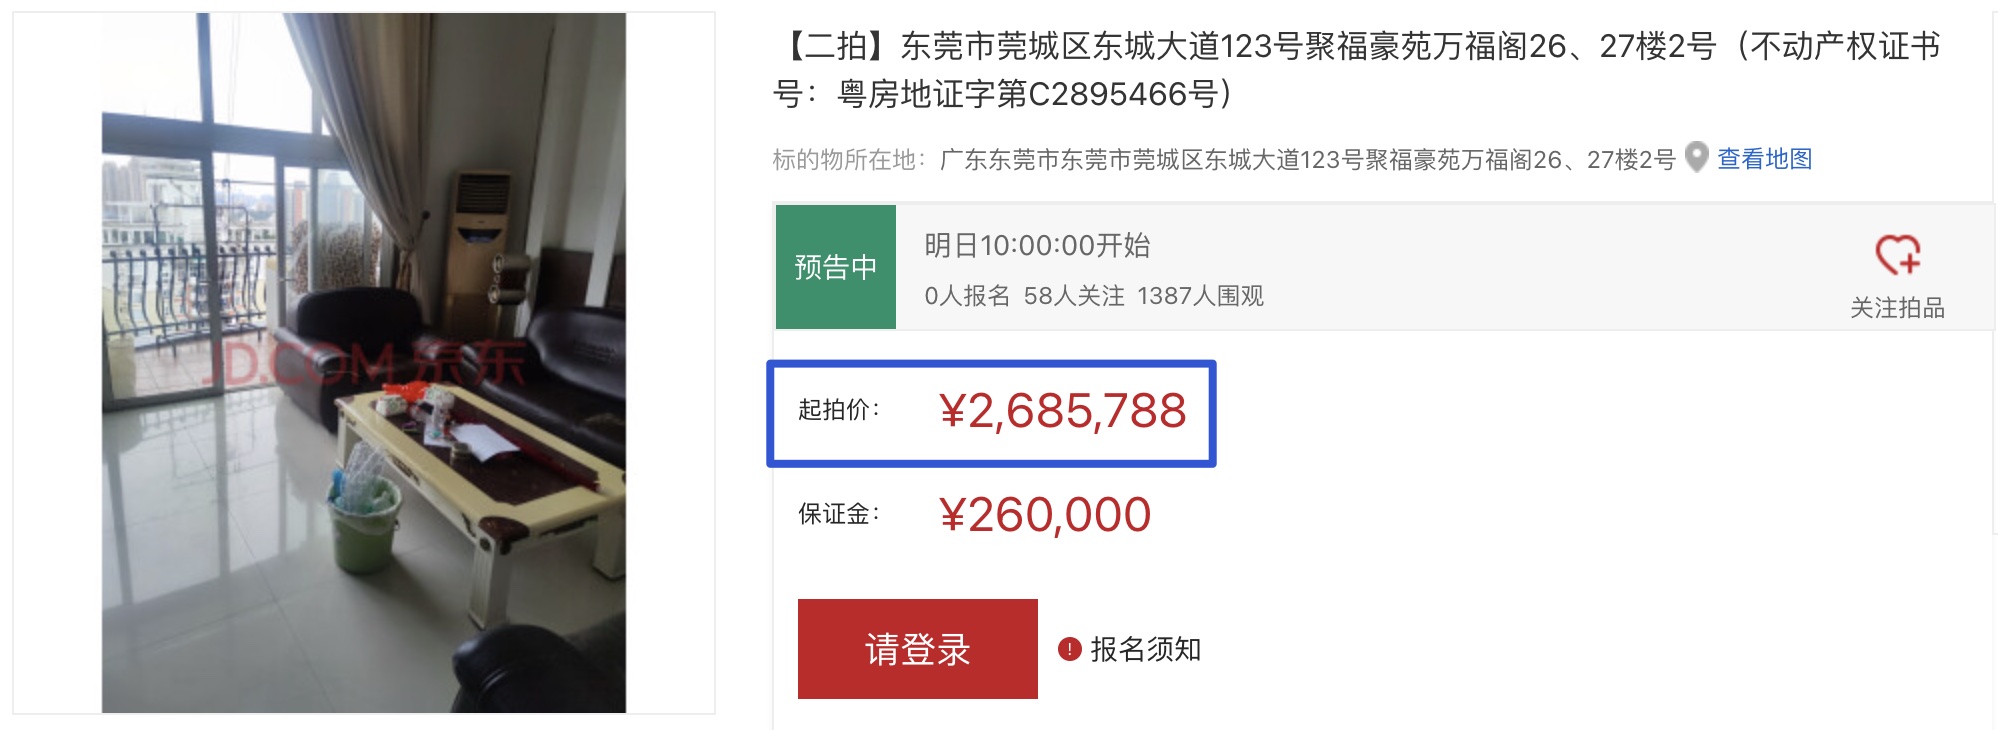Click the 58人关注 followers count
Screen dimensions: 1998x730
1074,296
